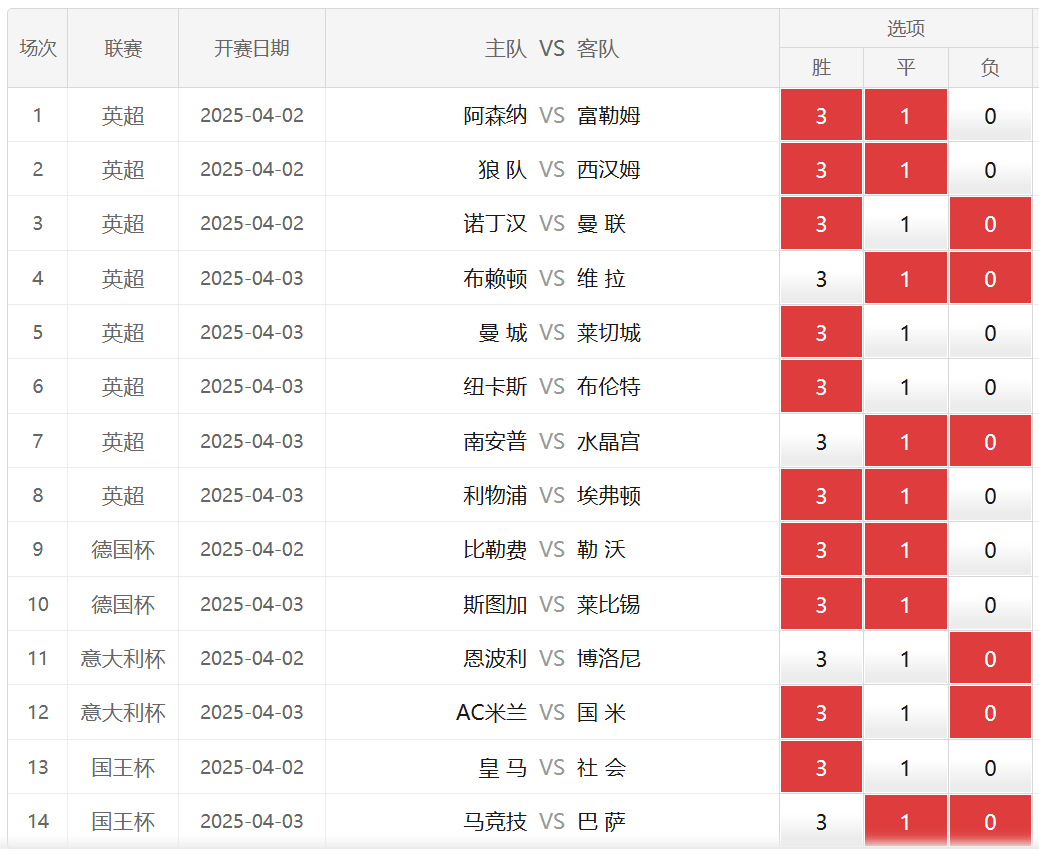Click team names 阿森纳 VS 富勒姆
This screenshot has width=1039, height=855.
point(552,115)
